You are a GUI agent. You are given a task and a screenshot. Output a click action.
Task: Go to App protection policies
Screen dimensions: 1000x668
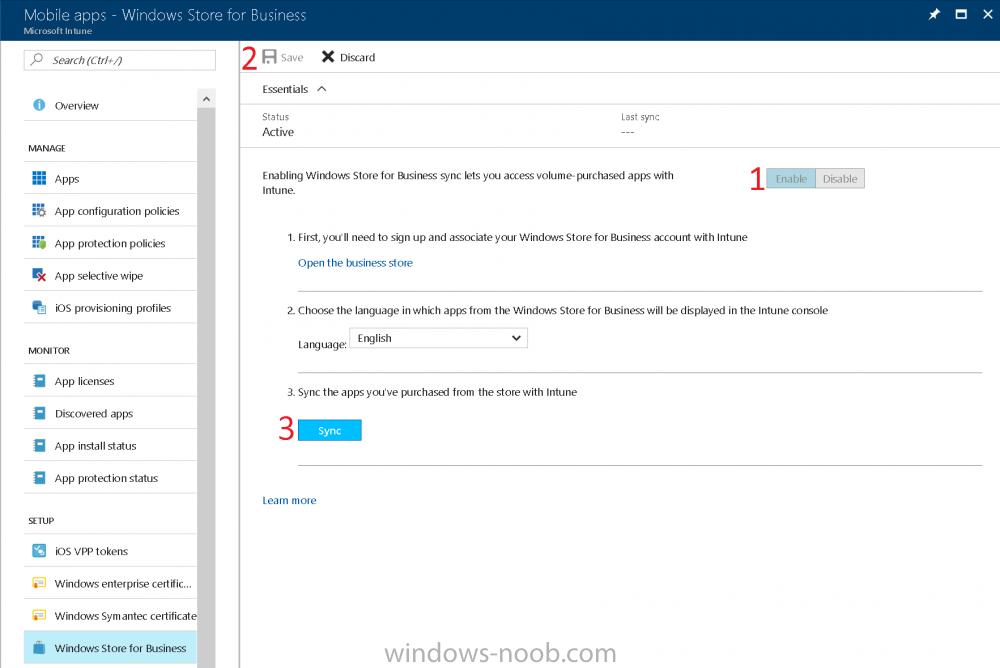(x=110, y=243)
